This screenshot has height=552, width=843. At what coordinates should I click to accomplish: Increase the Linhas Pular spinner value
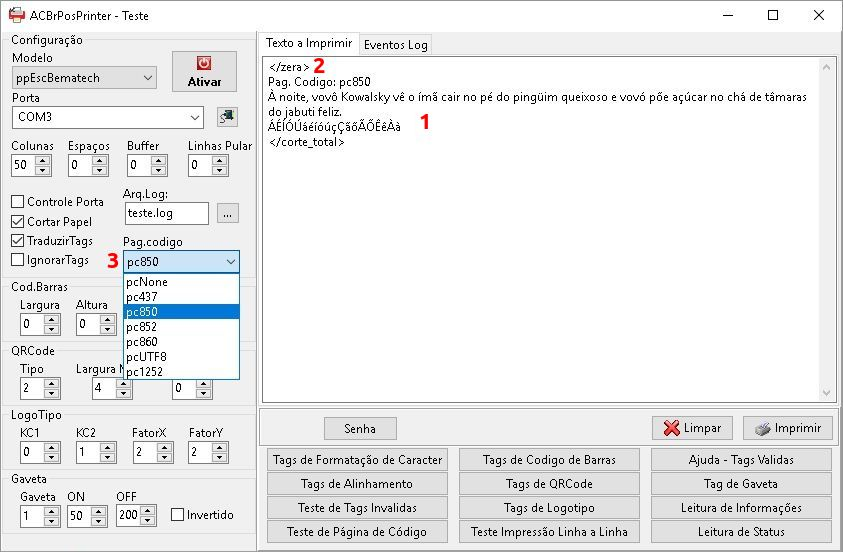[x=219, y=160]
